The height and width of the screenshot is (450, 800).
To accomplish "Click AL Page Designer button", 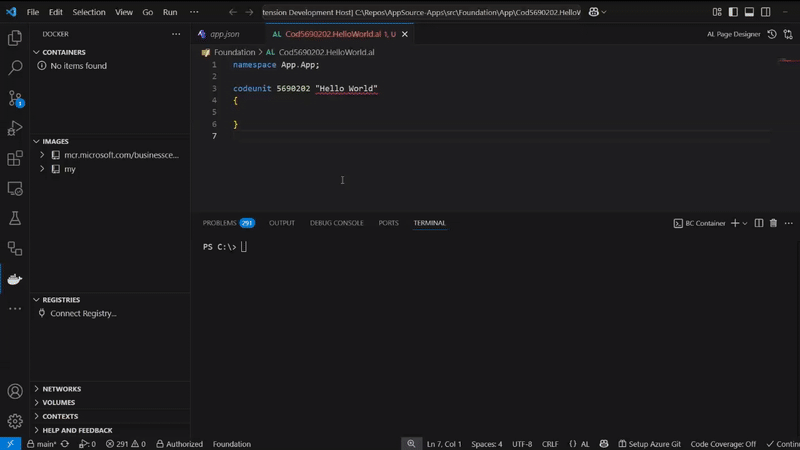I will pos(733,34).
